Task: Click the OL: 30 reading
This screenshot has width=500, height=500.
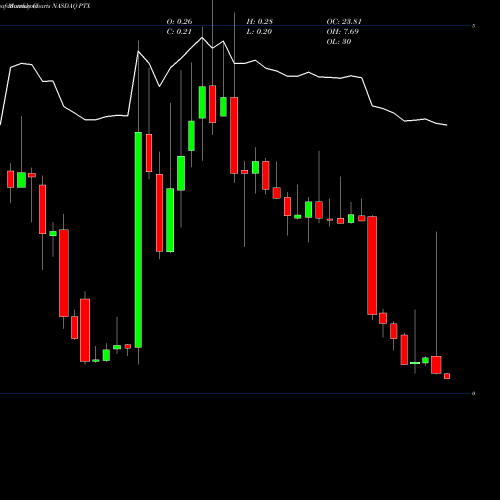Action: point(339,41)
